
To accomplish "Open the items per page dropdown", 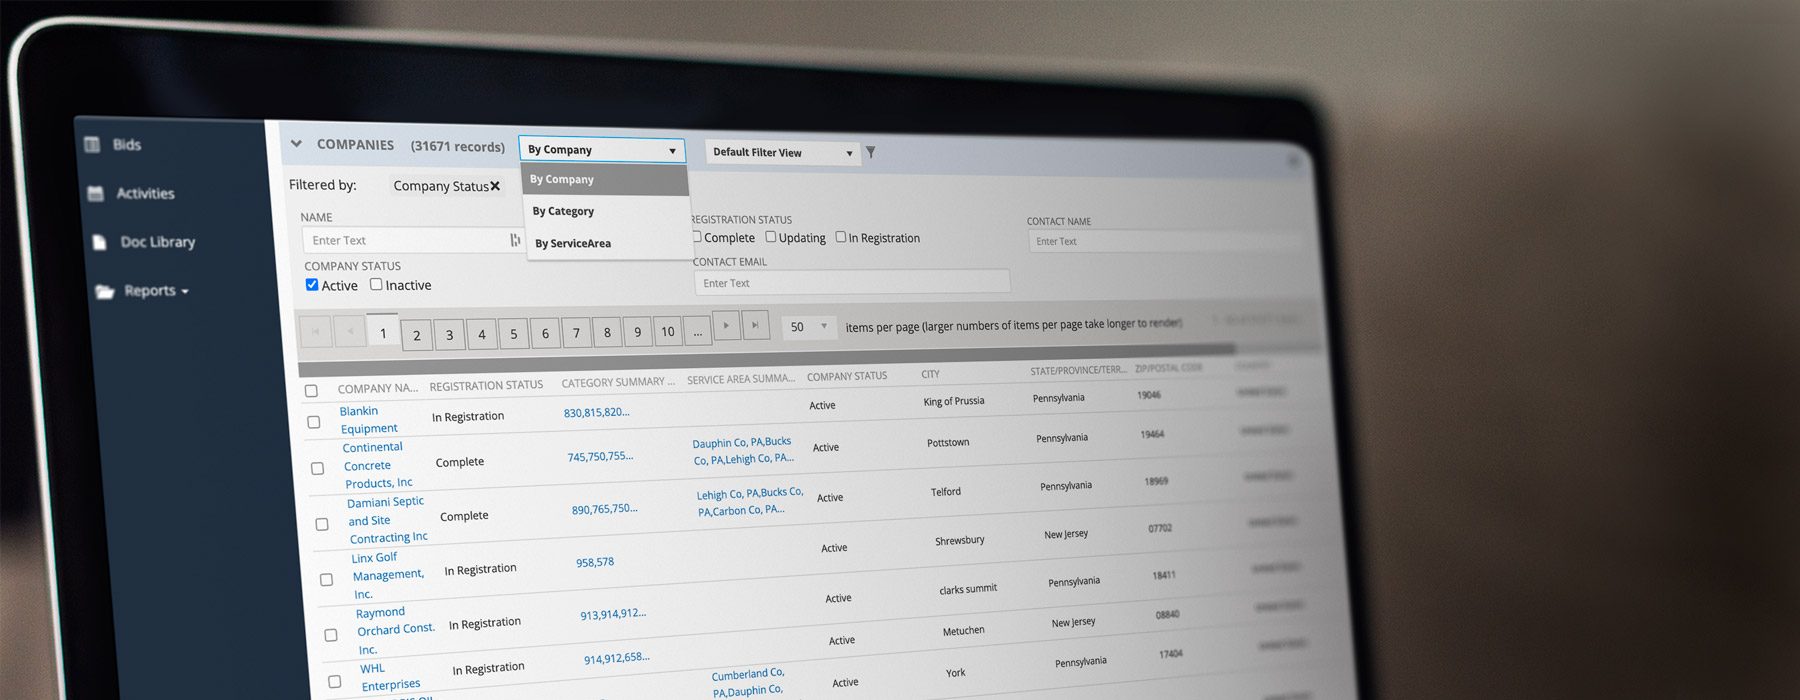I will click(808, 327).
